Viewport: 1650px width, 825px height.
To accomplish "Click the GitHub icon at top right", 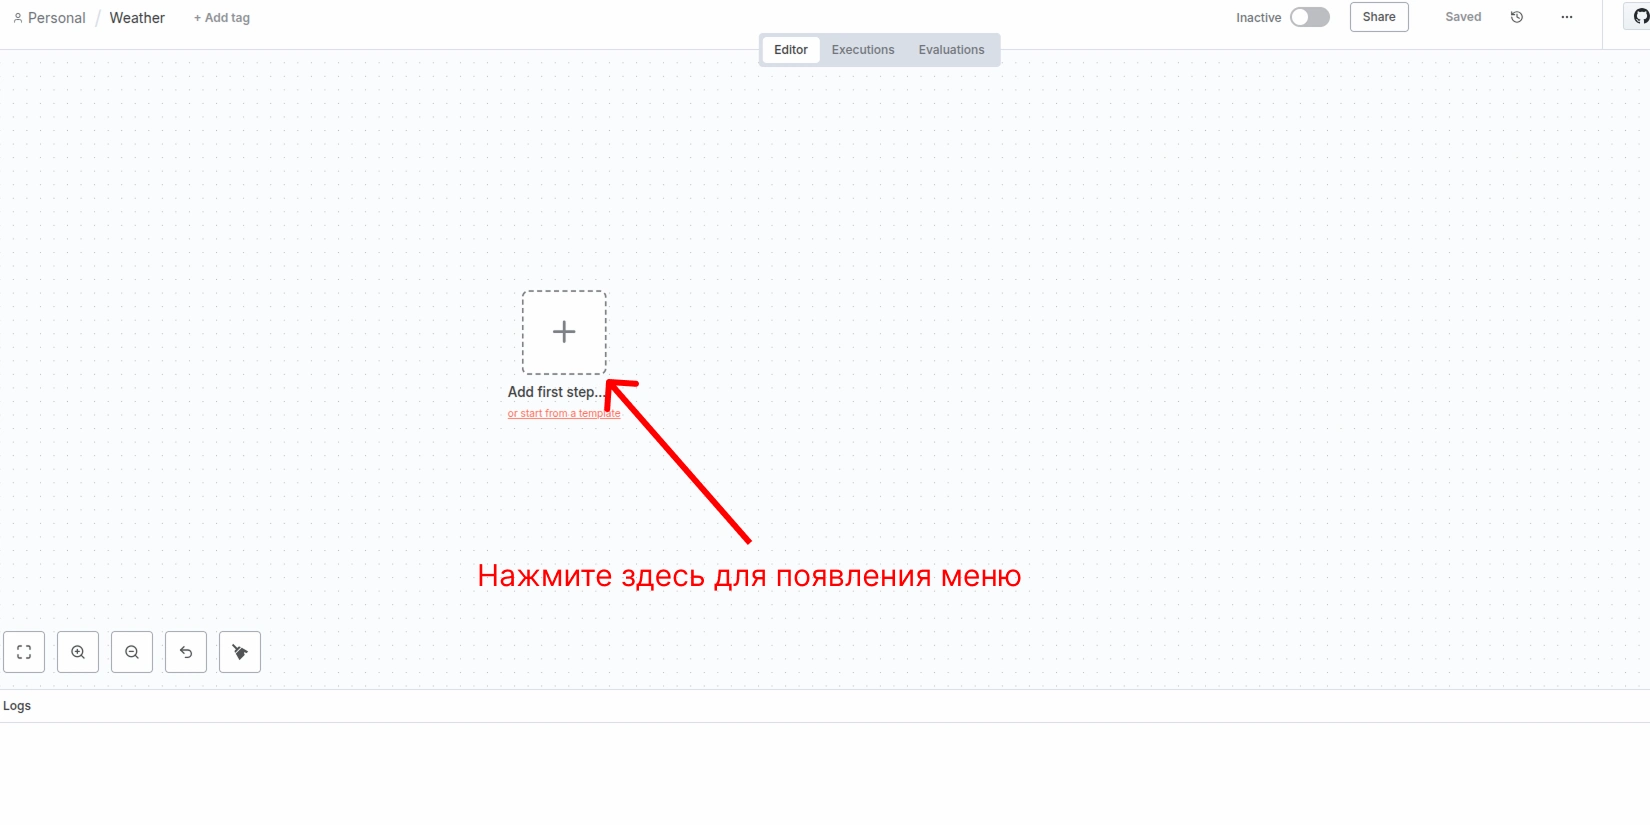I will coord(1640,17).
